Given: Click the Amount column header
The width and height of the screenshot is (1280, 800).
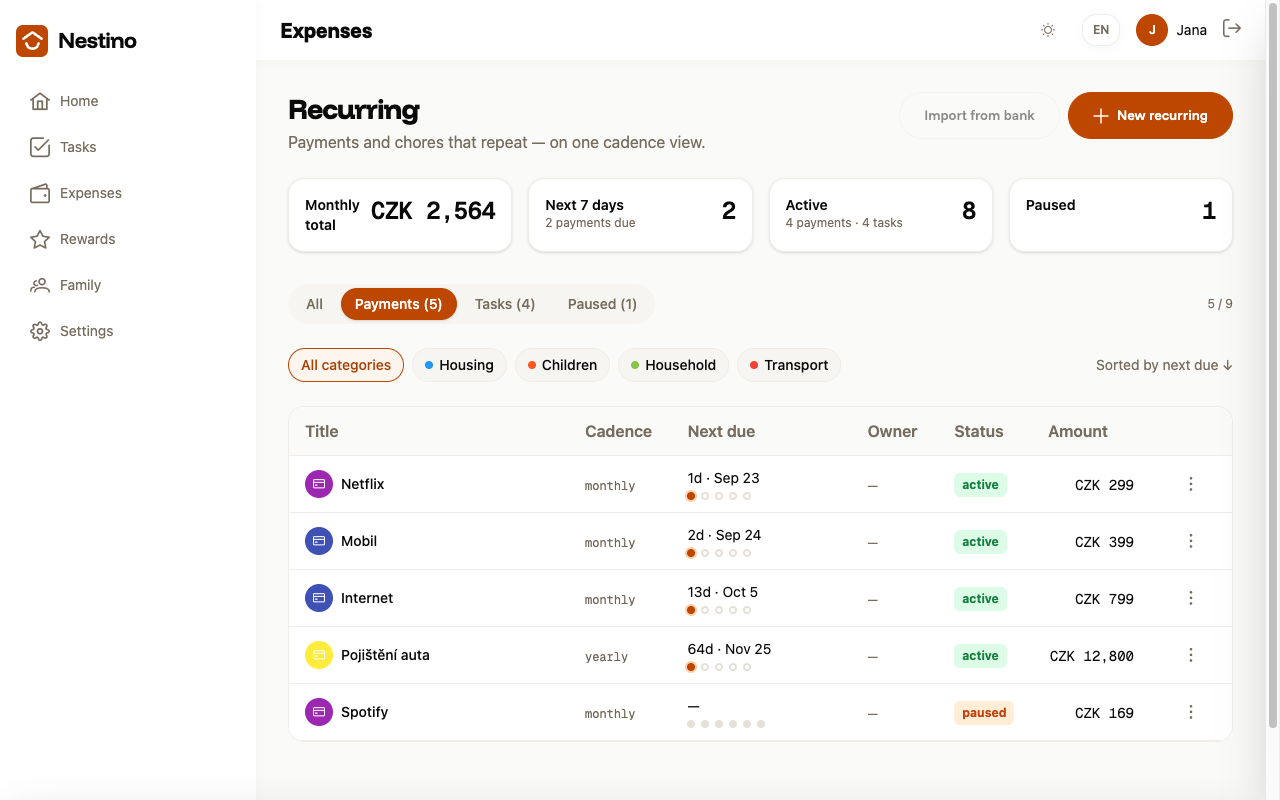Looking at the screenshot, I should [1078, 432].
